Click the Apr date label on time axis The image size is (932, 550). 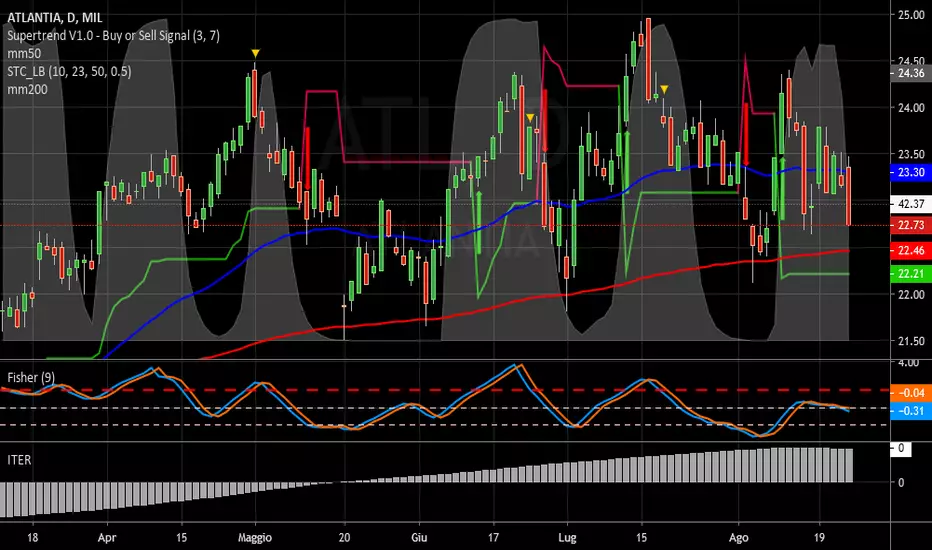107,538
